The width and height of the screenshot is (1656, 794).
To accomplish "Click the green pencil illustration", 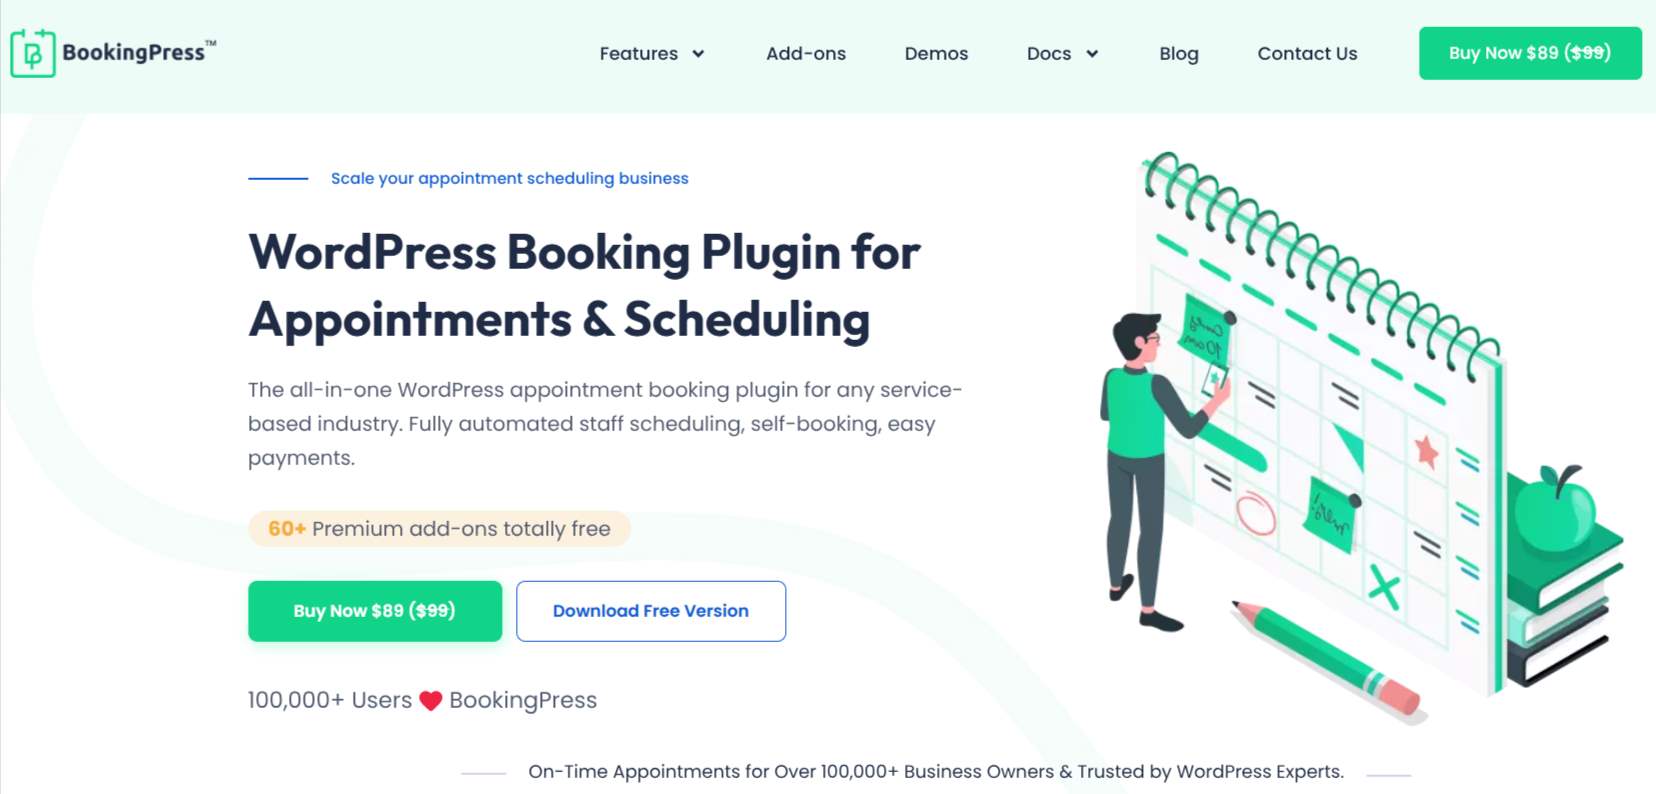I will click(1328, 657).
